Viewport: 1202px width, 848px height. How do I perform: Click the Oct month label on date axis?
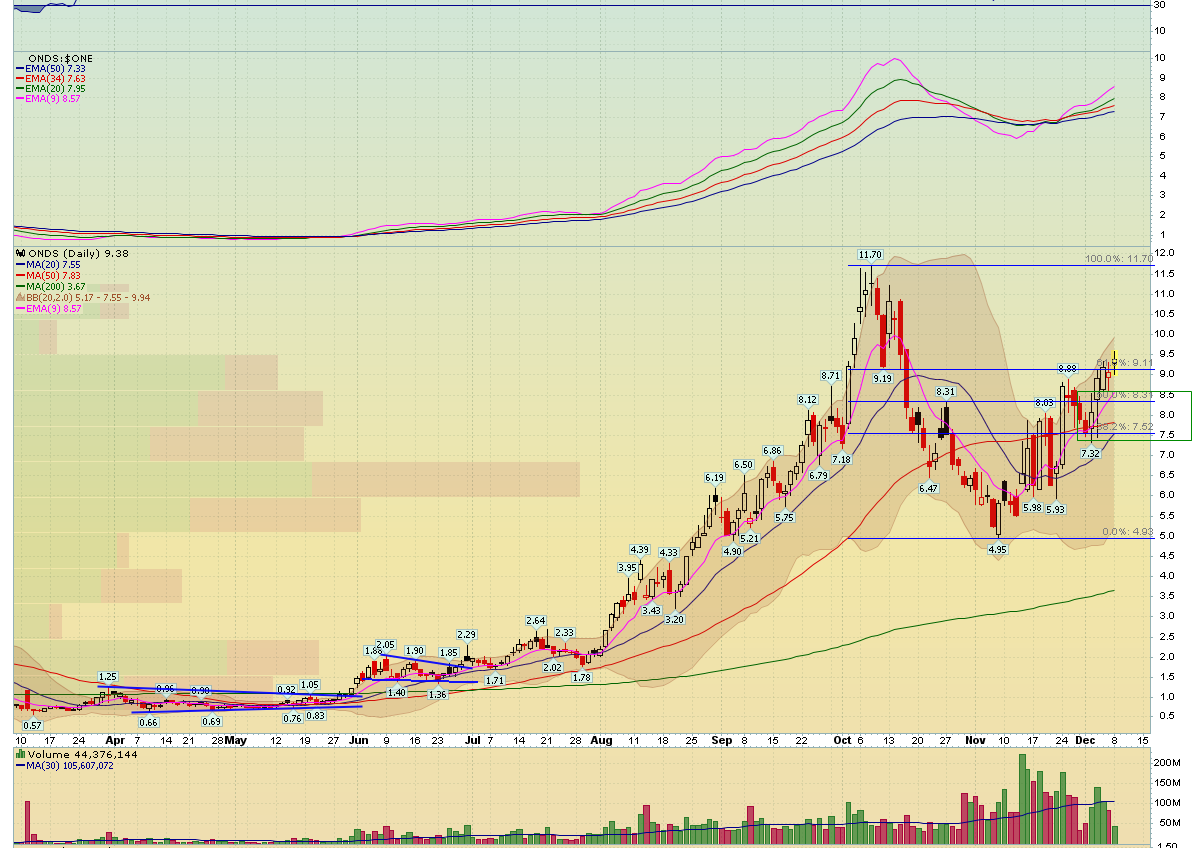click(842, 741)
